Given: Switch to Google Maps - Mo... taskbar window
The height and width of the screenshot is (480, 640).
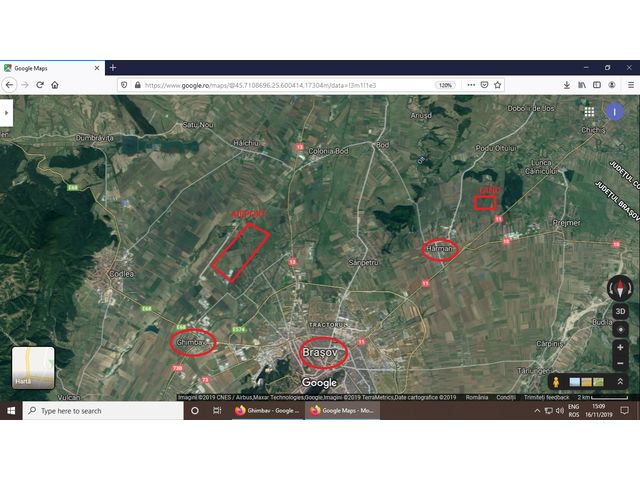Looking at the screenshot, I should [x=342, y=411].
